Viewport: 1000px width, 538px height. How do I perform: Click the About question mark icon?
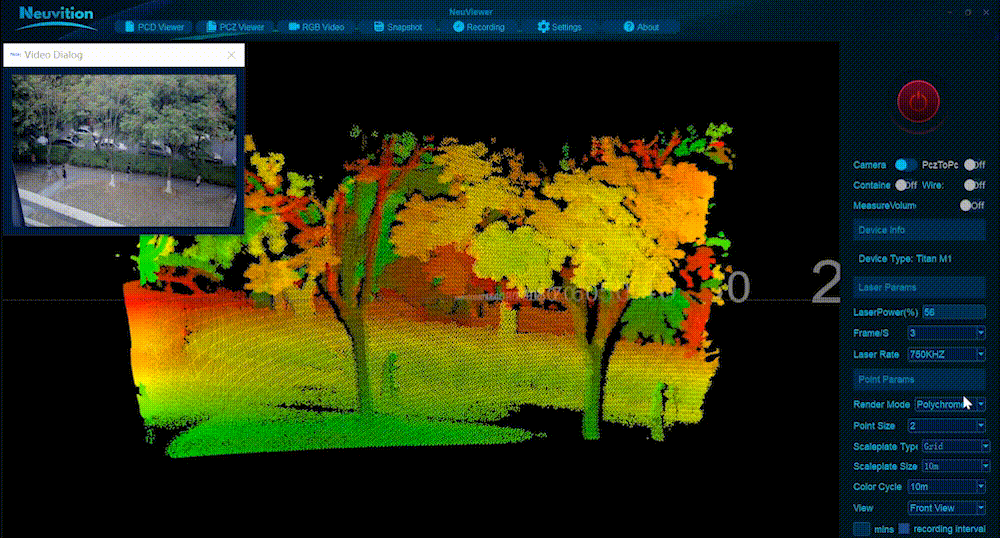coord(628,27)
